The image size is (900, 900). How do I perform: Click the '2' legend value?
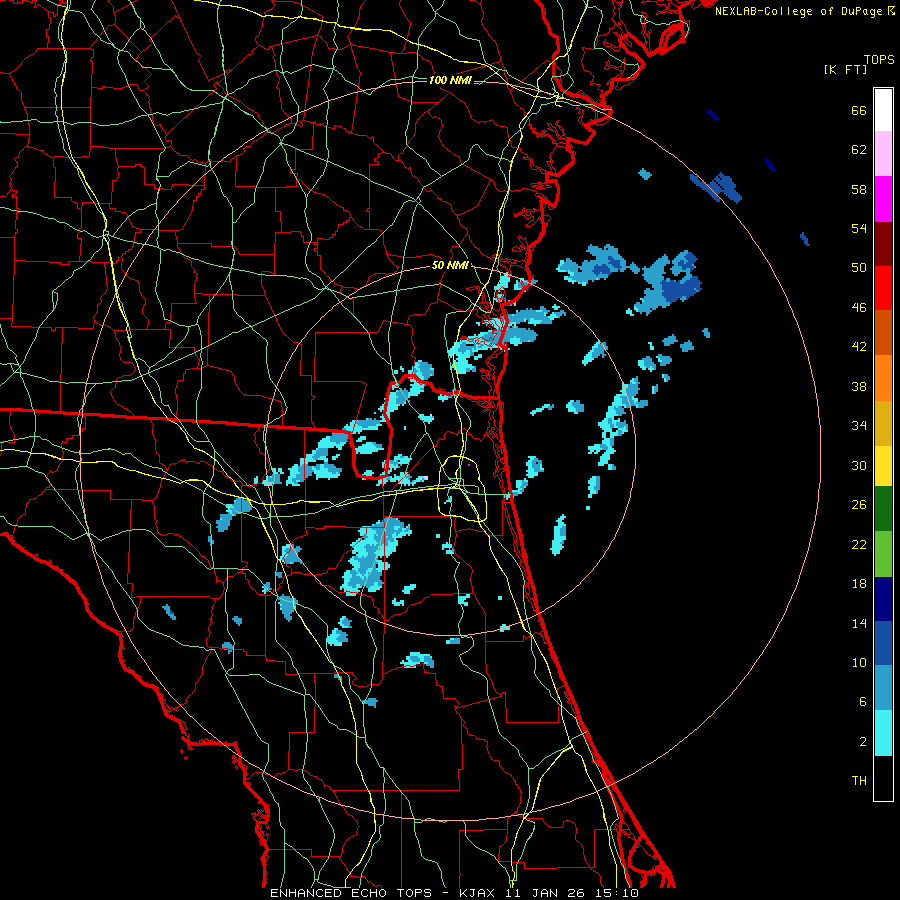(x=863, y=742)
